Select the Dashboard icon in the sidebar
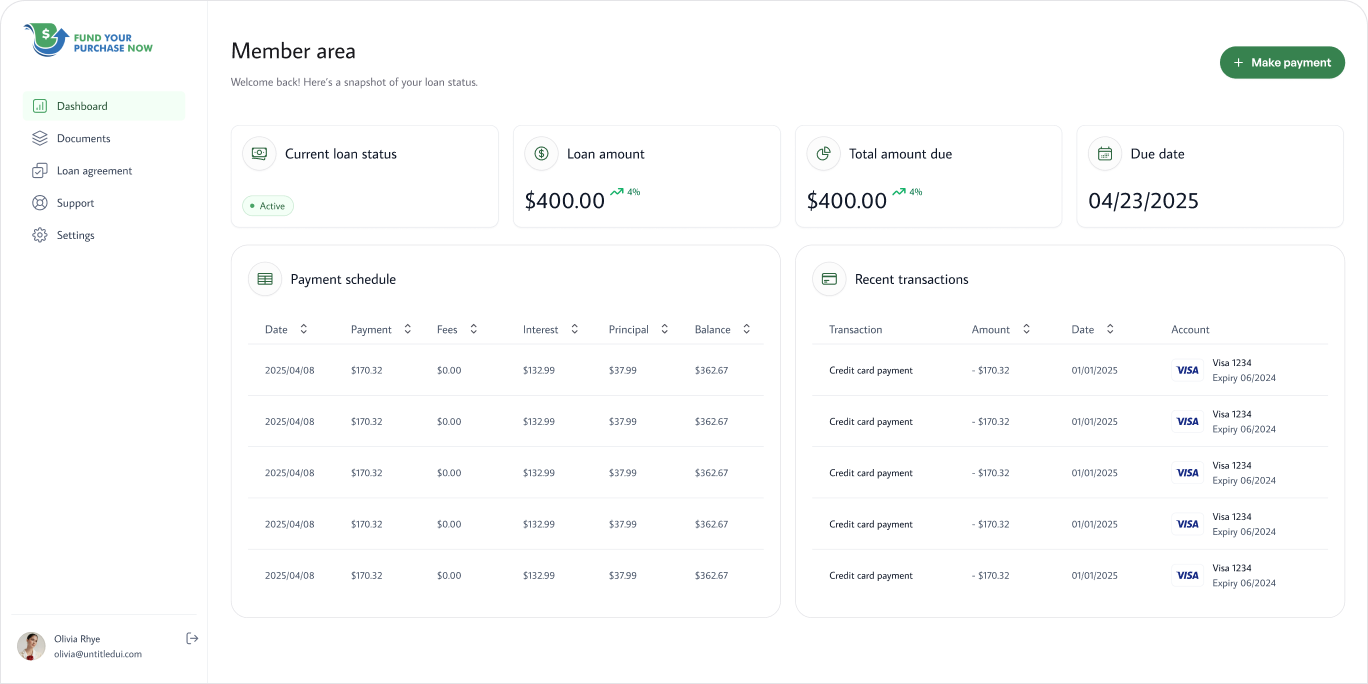The image size is (1368, 684). [40, 105]
